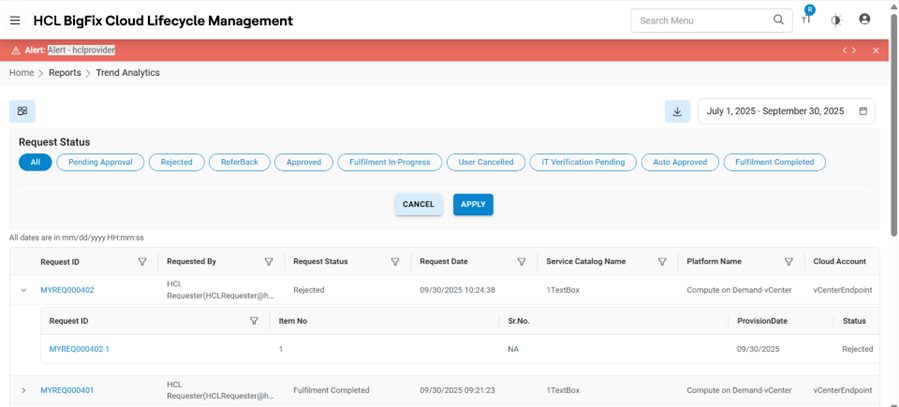Select the Fulfilment In-Progress status chip
This screenshot has height=407, width=899.
(x=390, y=162)
